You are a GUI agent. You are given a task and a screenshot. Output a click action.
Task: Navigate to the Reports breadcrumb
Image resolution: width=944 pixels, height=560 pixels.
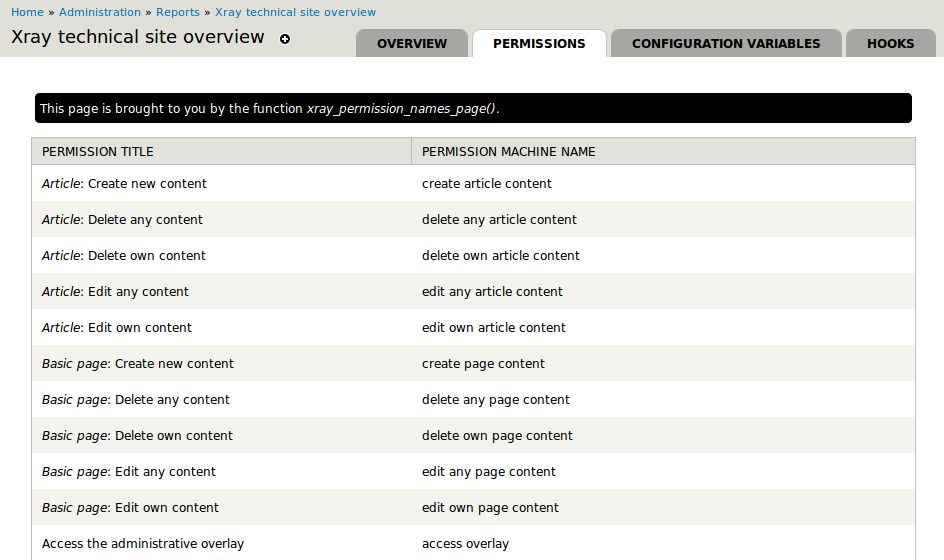click(178, 12)
